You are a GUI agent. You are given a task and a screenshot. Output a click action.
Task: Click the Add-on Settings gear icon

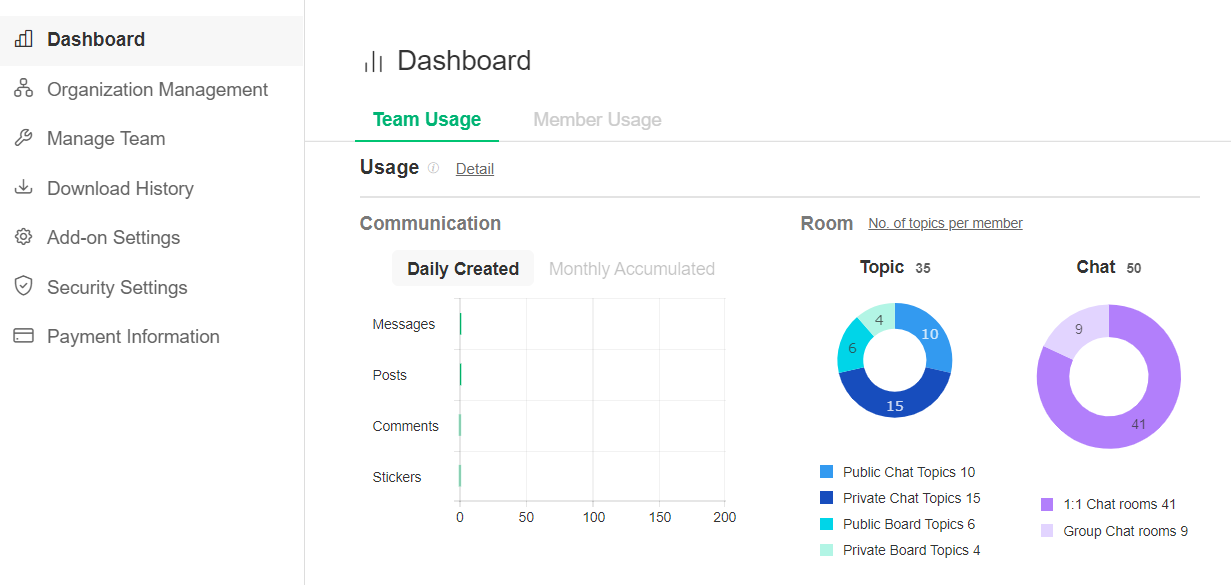pos(23,237)
